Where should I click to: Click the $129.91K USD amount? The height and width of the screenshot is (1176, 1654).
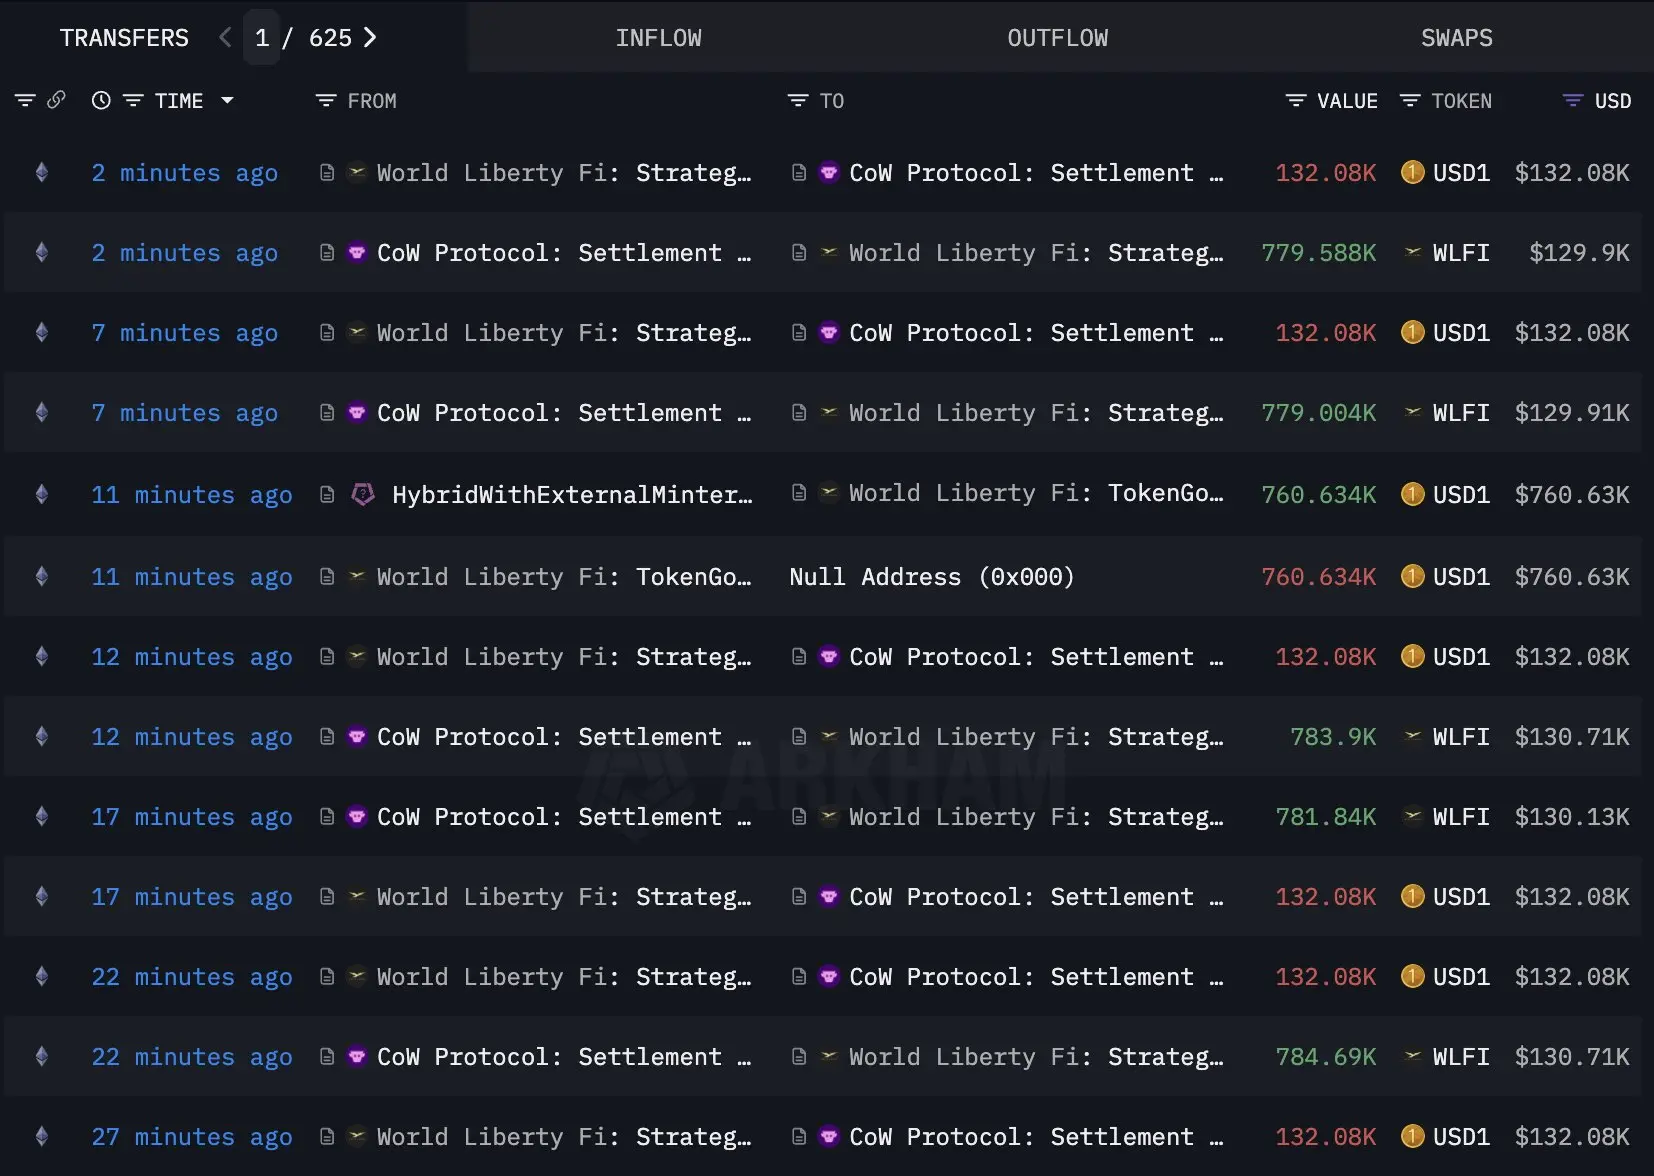point(1572,413)
